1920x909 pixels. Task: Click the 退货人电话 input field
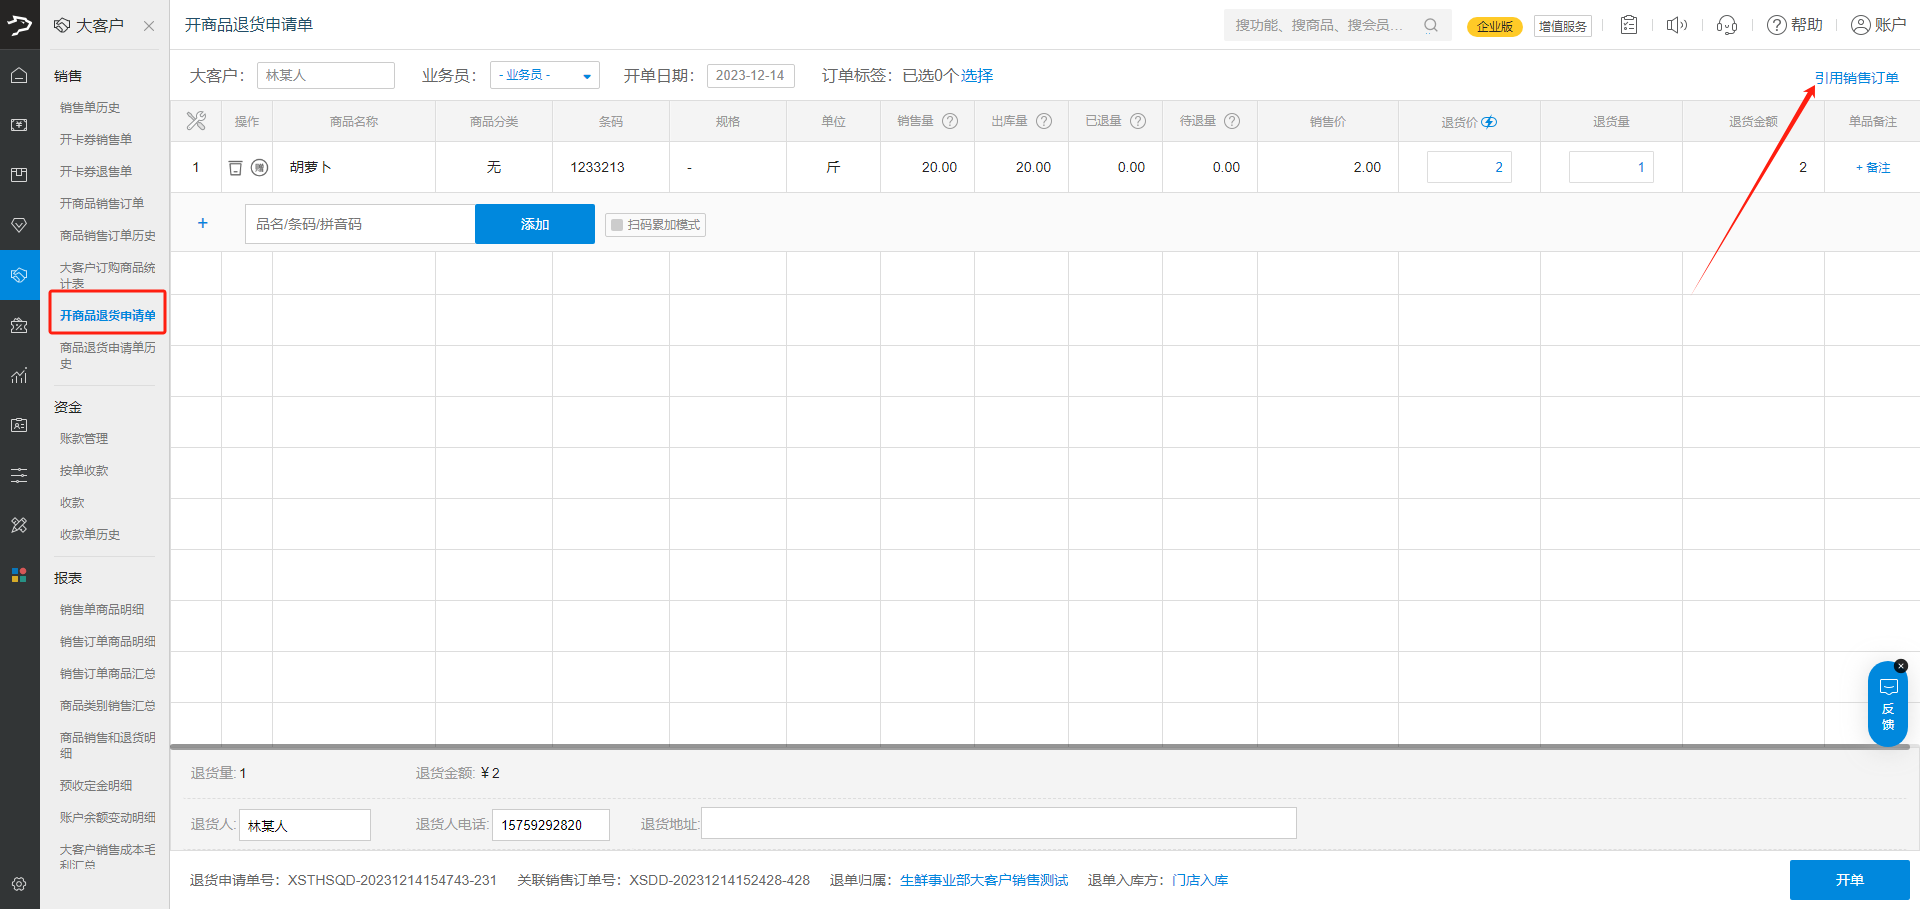point(551,825)
